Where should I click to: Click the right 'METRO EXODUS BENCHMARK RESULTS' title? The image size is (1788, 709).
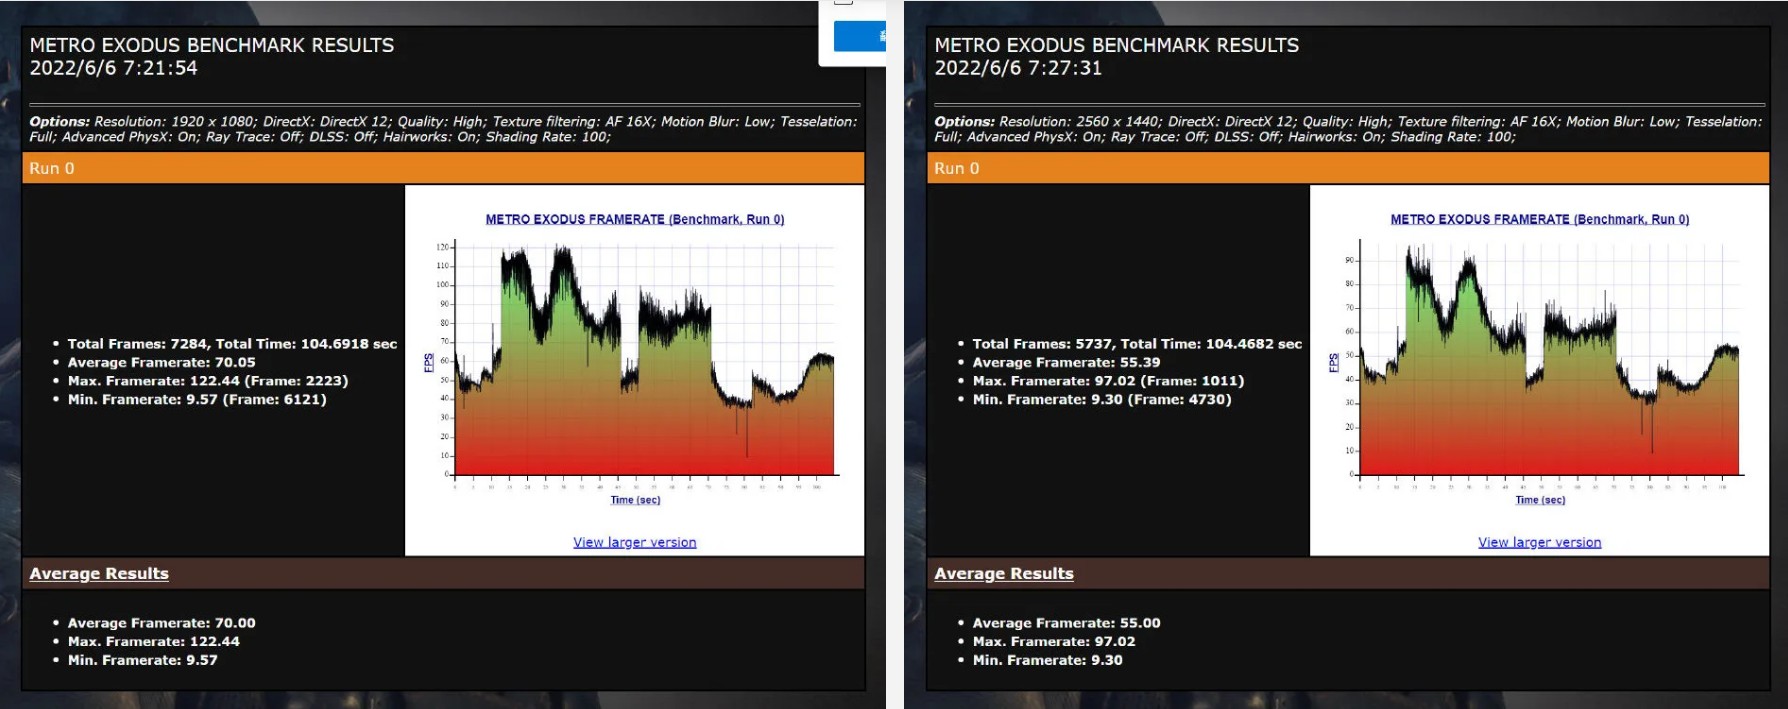[x=1117, y=45]
